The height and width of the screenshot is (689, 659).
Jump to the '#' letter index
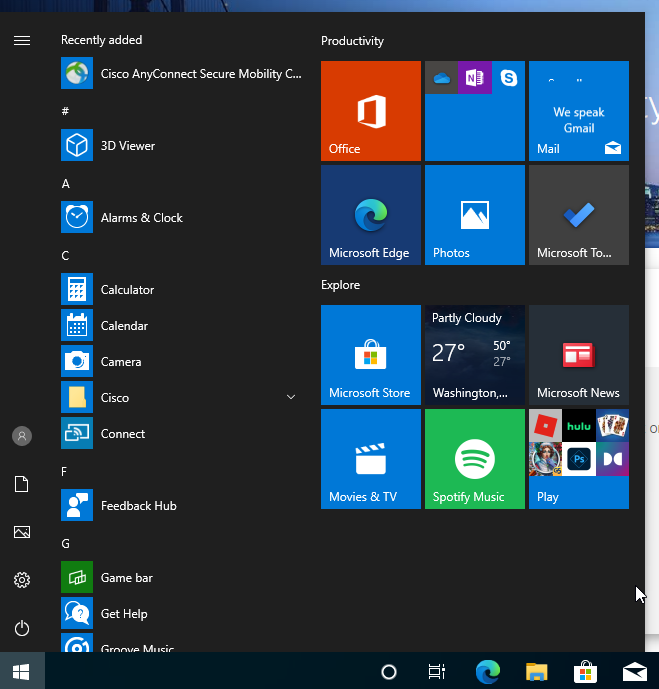click(65, 111)
